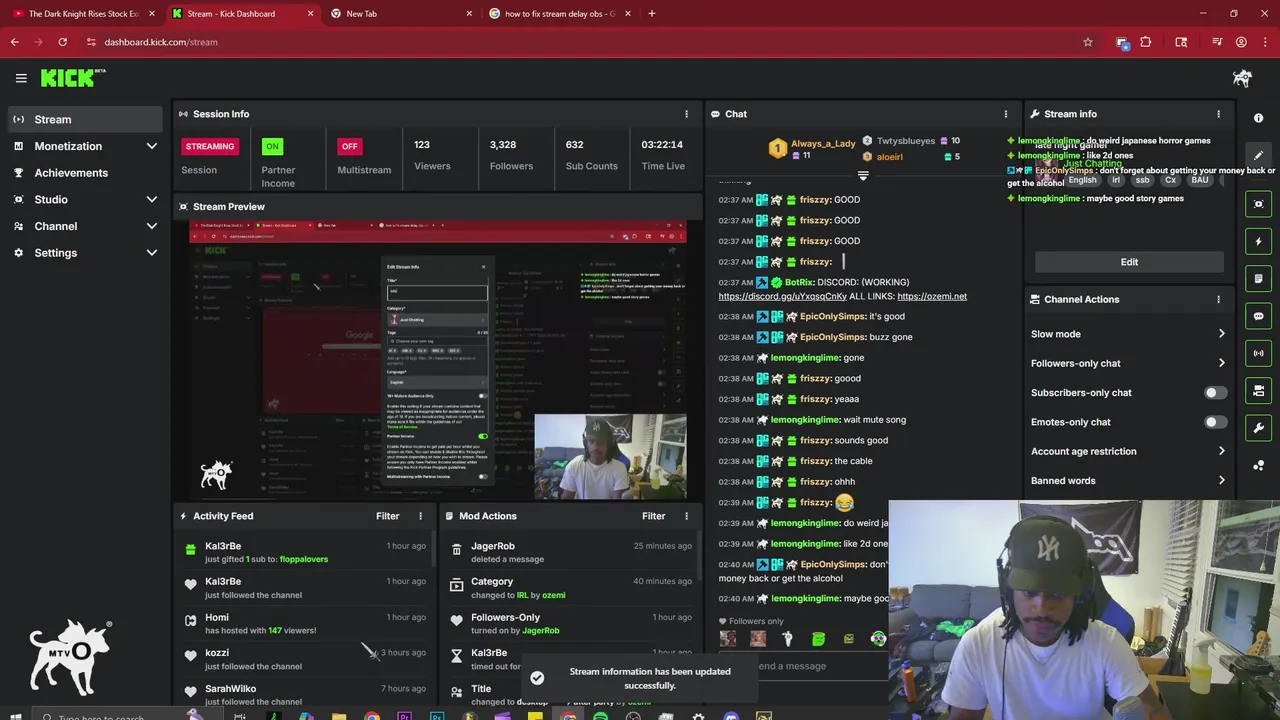This screenshot has width=1280, height=720.
Task: Switch to how to fix stream delay tab
Action: (560, 14)
